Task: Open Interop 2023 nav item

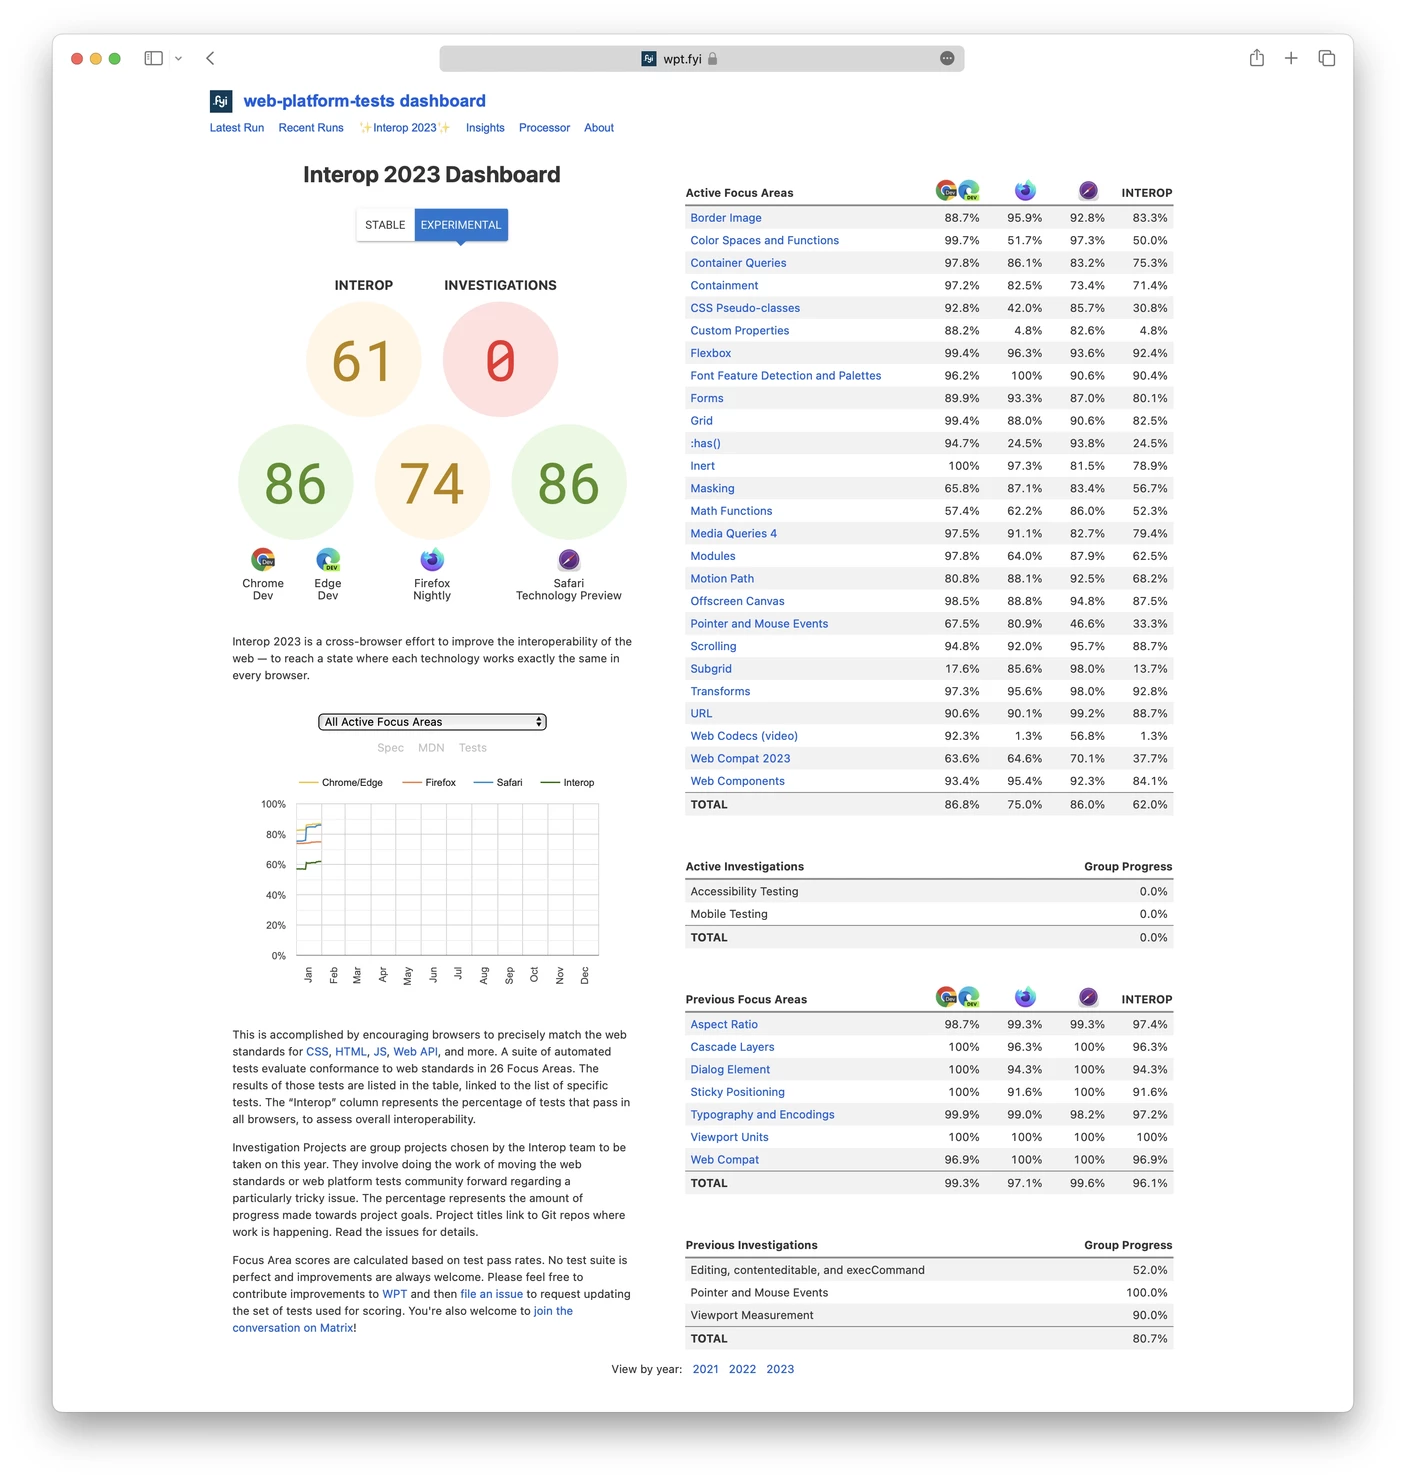Action: 405,128
